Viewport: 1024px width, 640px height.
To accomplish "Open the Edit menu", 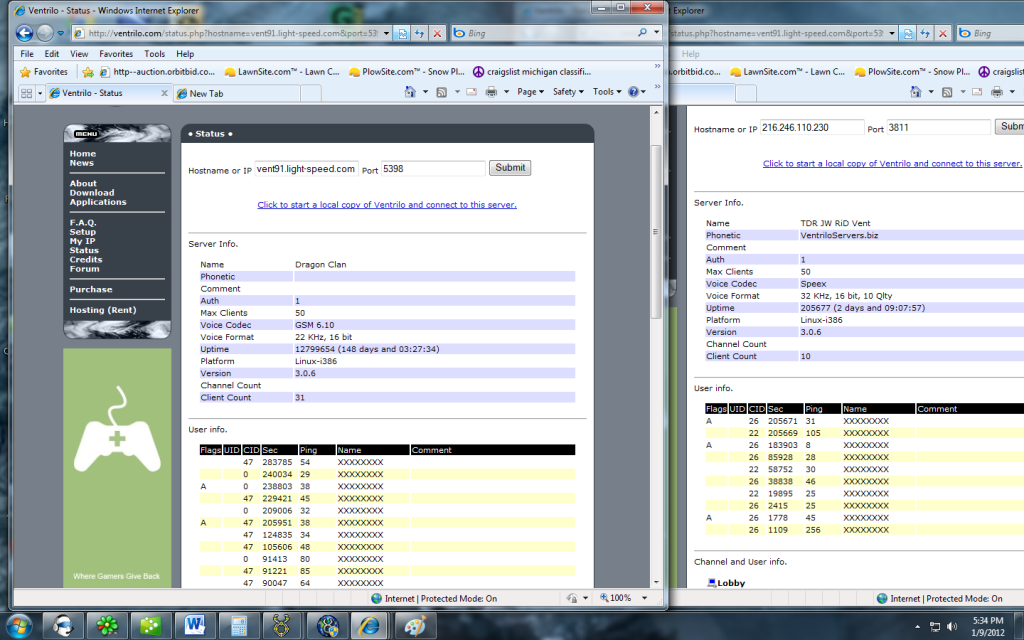I will click(52, 54).
